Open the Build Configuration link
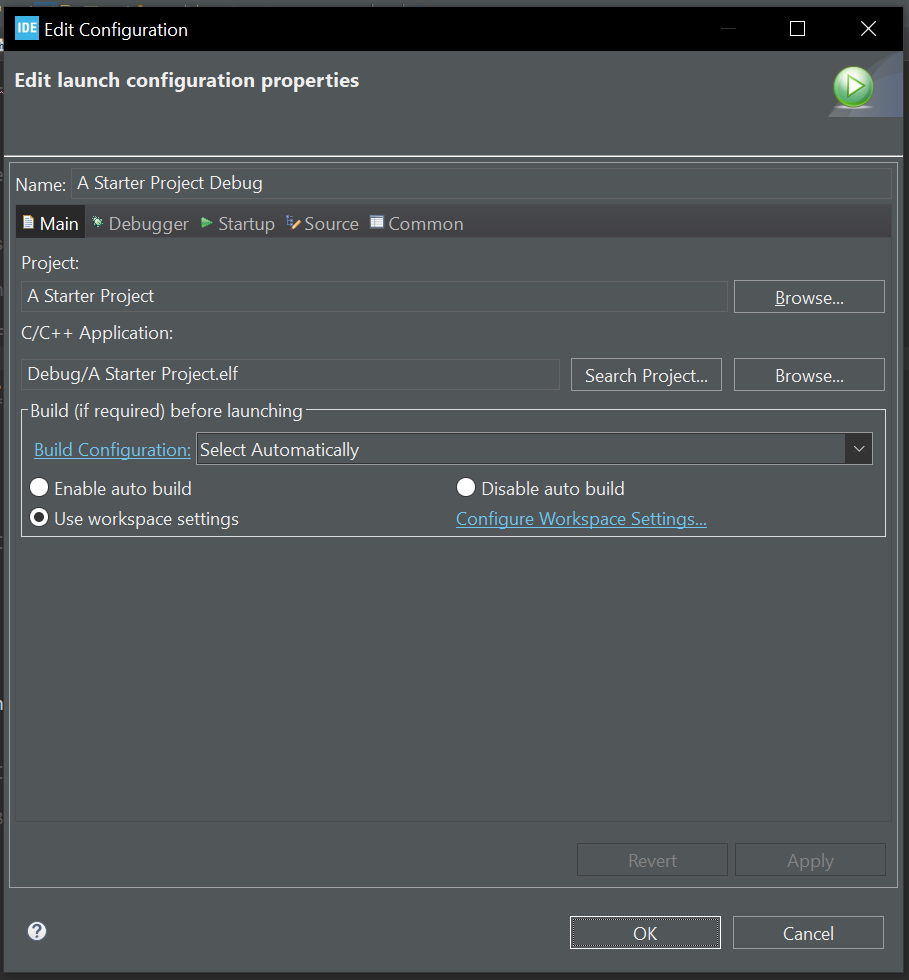Viewport: 909px width, 980px height. [x=112, y=450]
